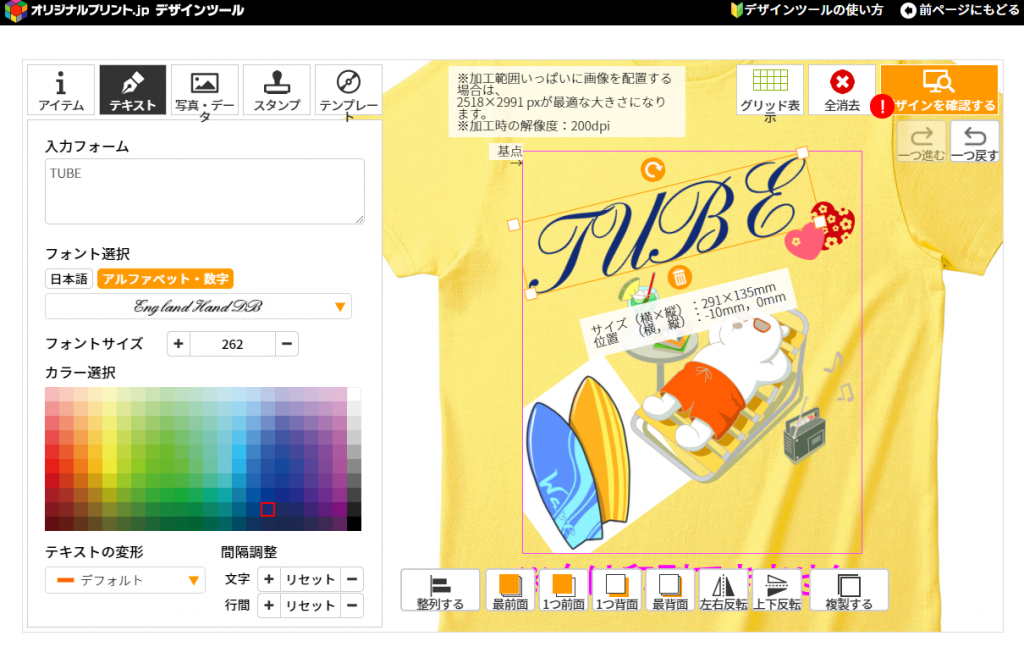Screen dimensions: 1024x647
Task: Click 整列する align button
Action: (x=440, y=590)
